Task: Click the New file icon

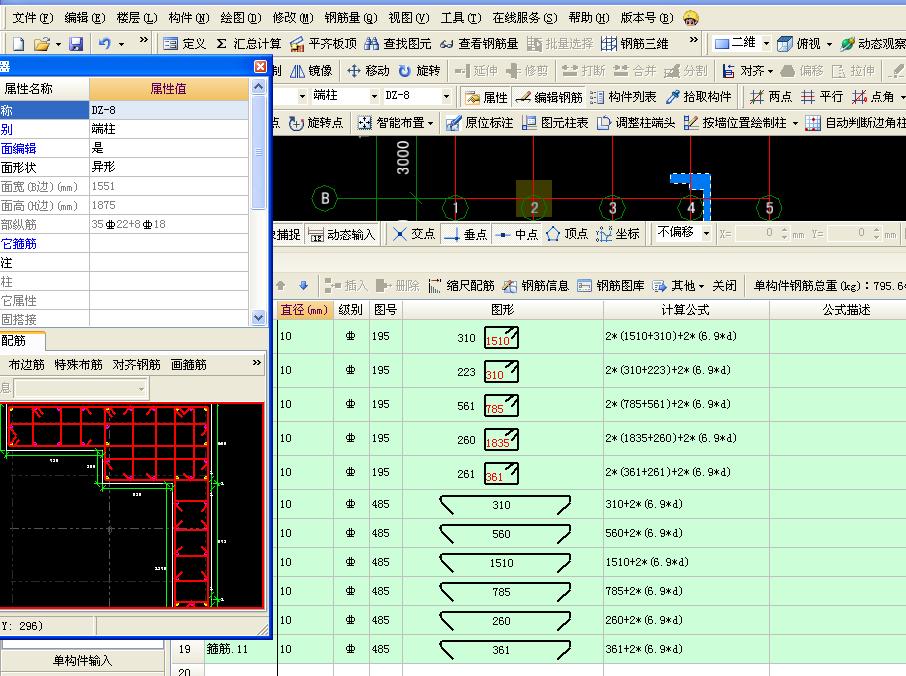Action: click(x=18, y=43)
